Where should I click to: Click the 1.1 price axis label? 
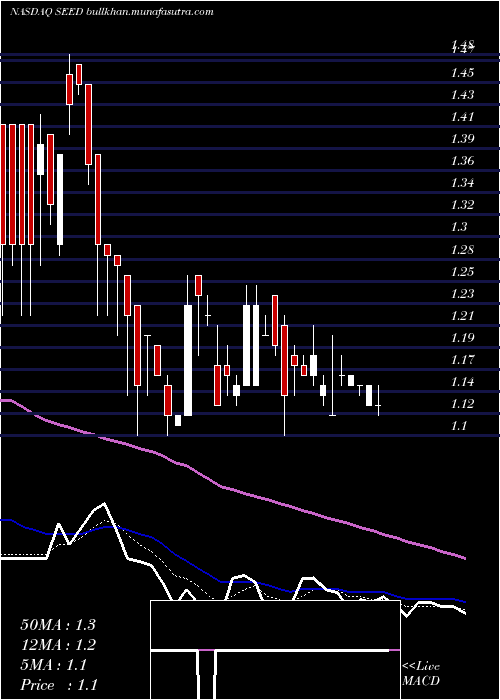[459, 426]
